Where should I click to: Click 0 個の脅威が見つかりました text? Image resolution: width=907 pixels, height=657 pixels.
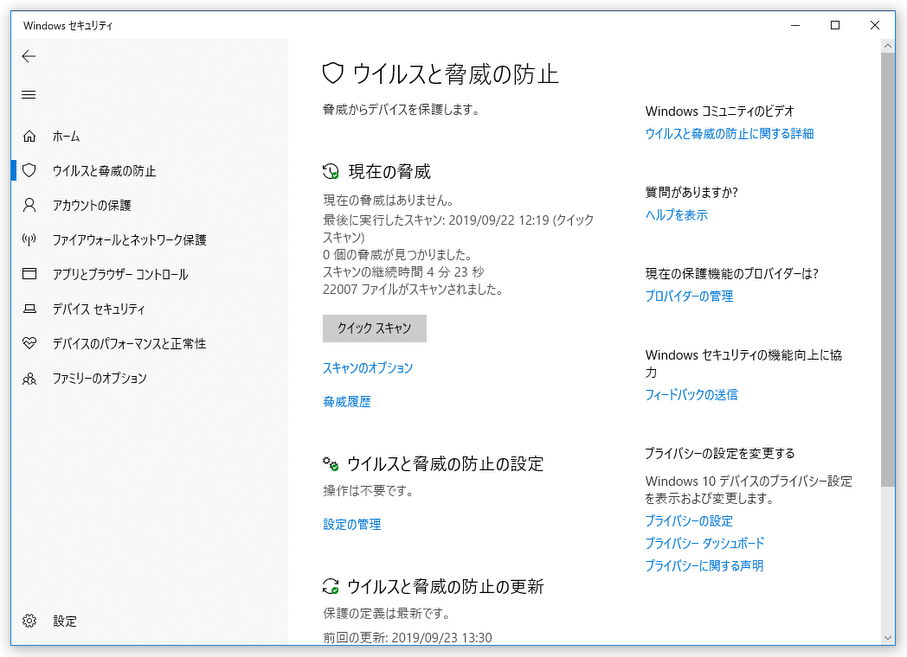[x=397, y=254]
